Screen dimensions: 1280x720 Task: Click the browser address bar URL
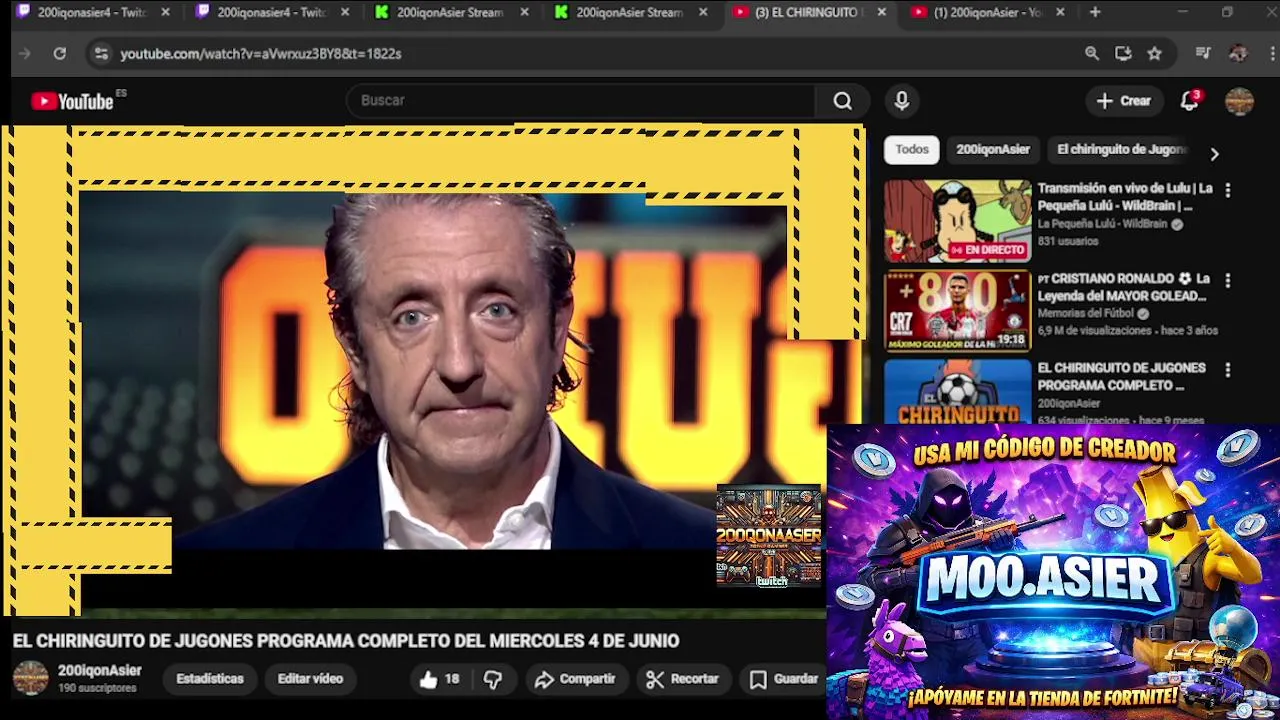(261, 54)
